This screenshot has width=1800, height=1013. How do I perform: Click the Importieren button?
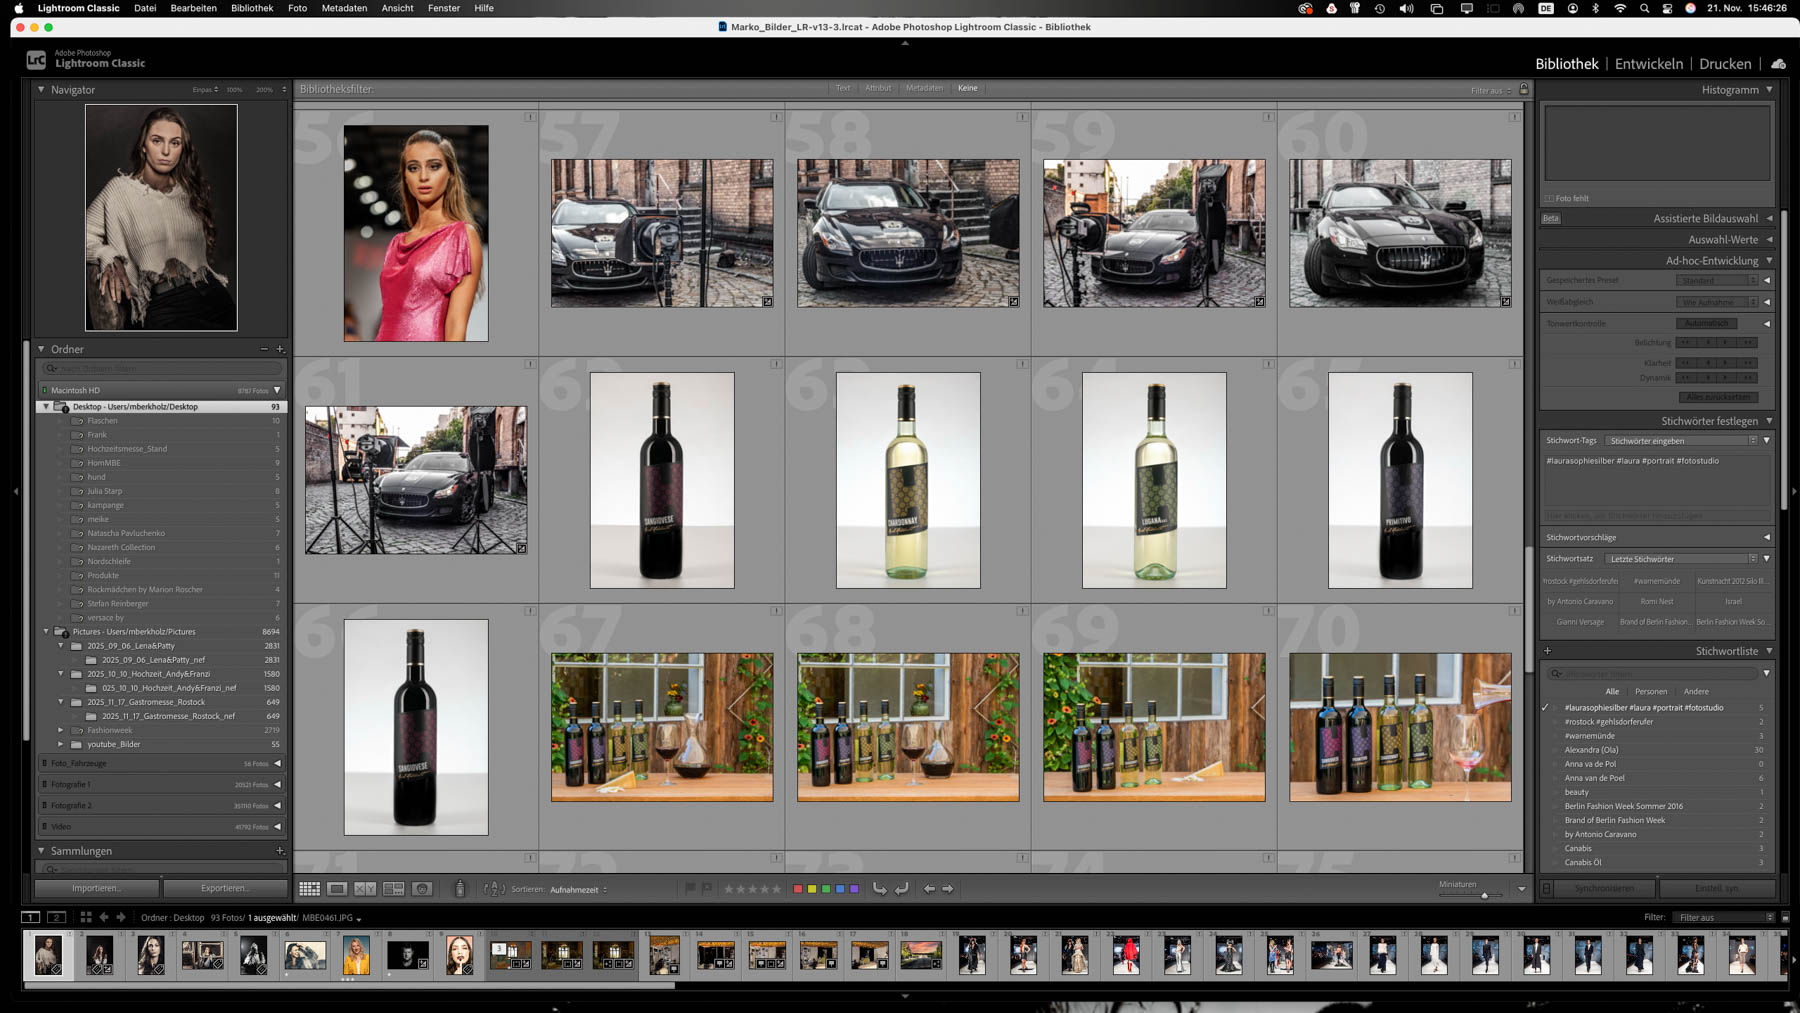(96, 888)
